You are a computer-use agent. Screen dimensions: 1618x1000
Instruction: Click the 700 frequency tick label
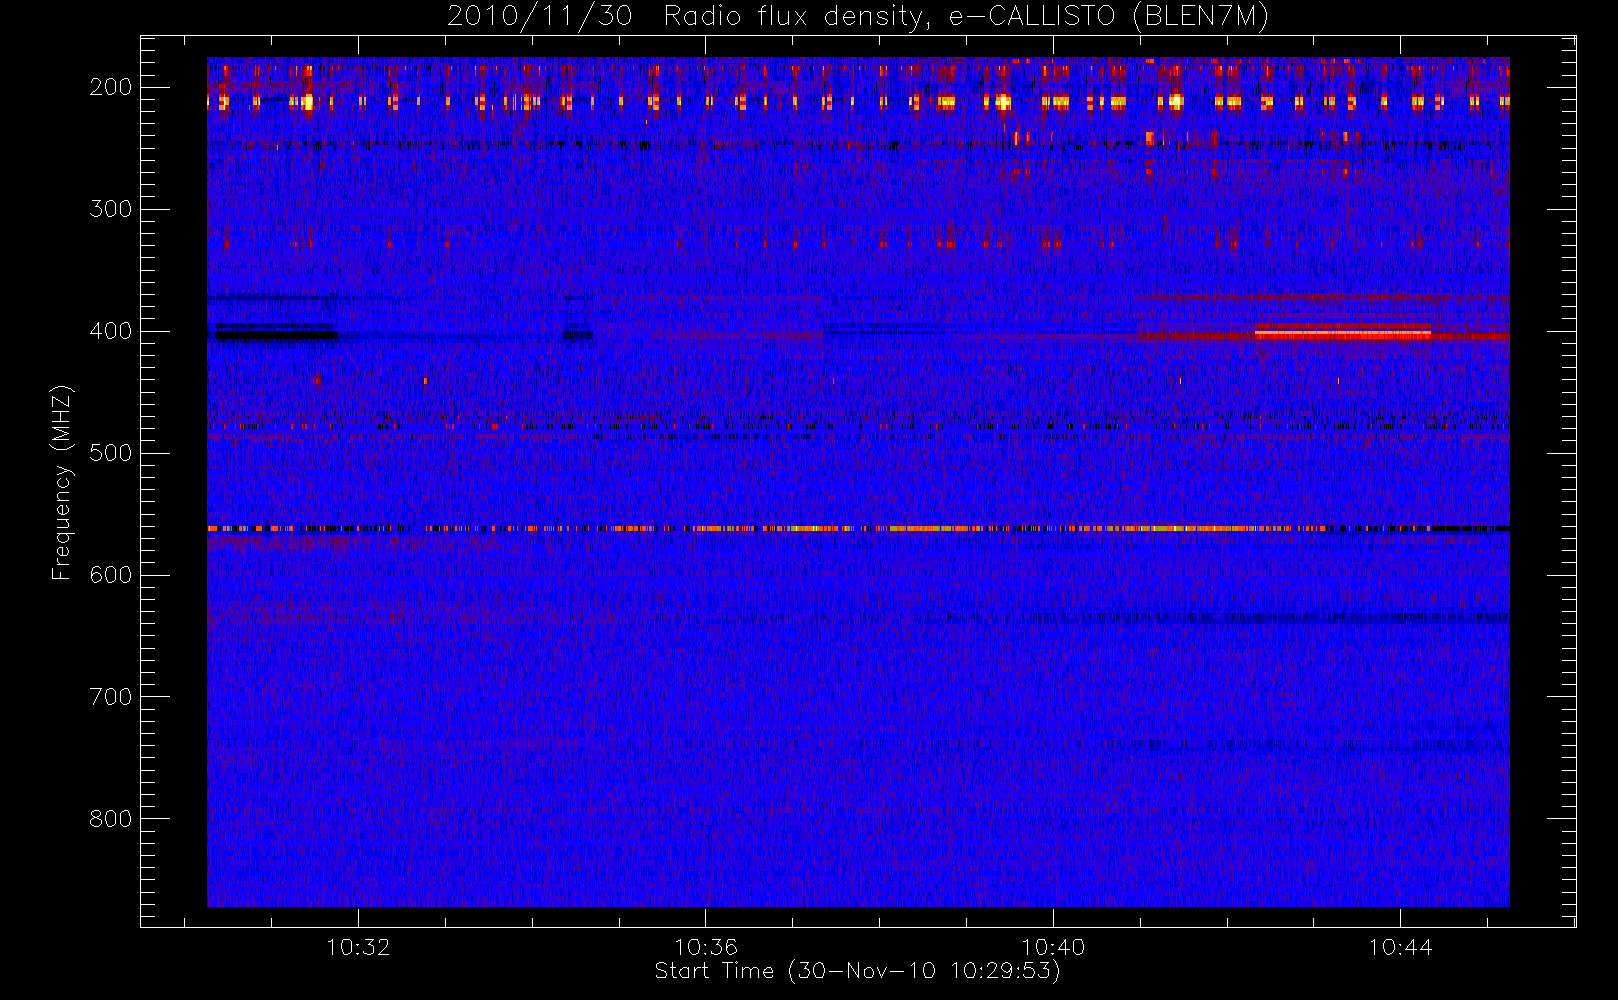(x=110, y=697)
